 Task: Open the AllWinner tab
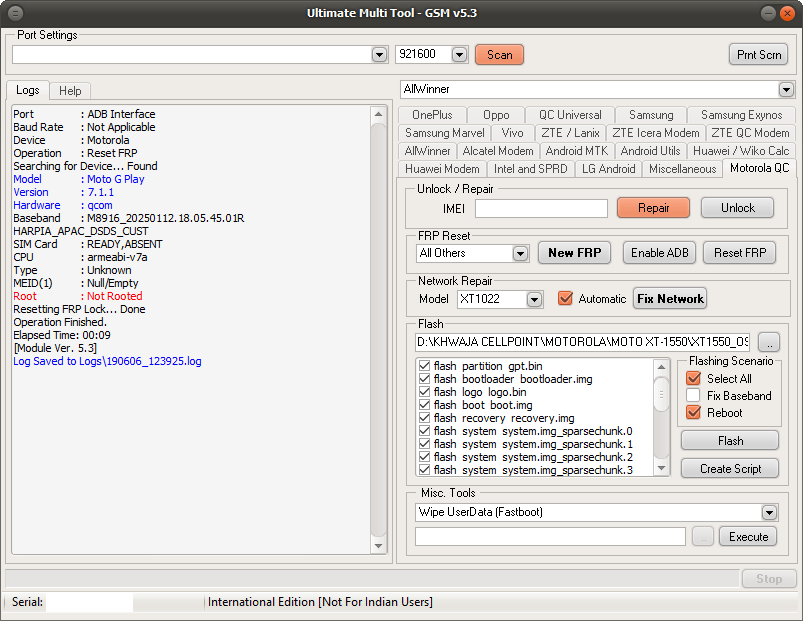427,151
